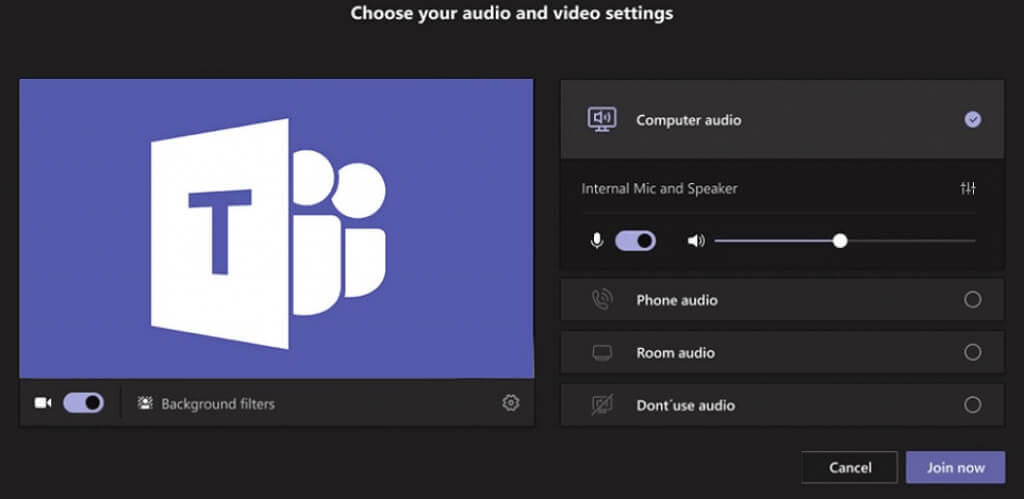Image resolution: width=1024 pixels, height=499 pixels.
Task: Toggle the microphone switch off
Action: point(635,241)
